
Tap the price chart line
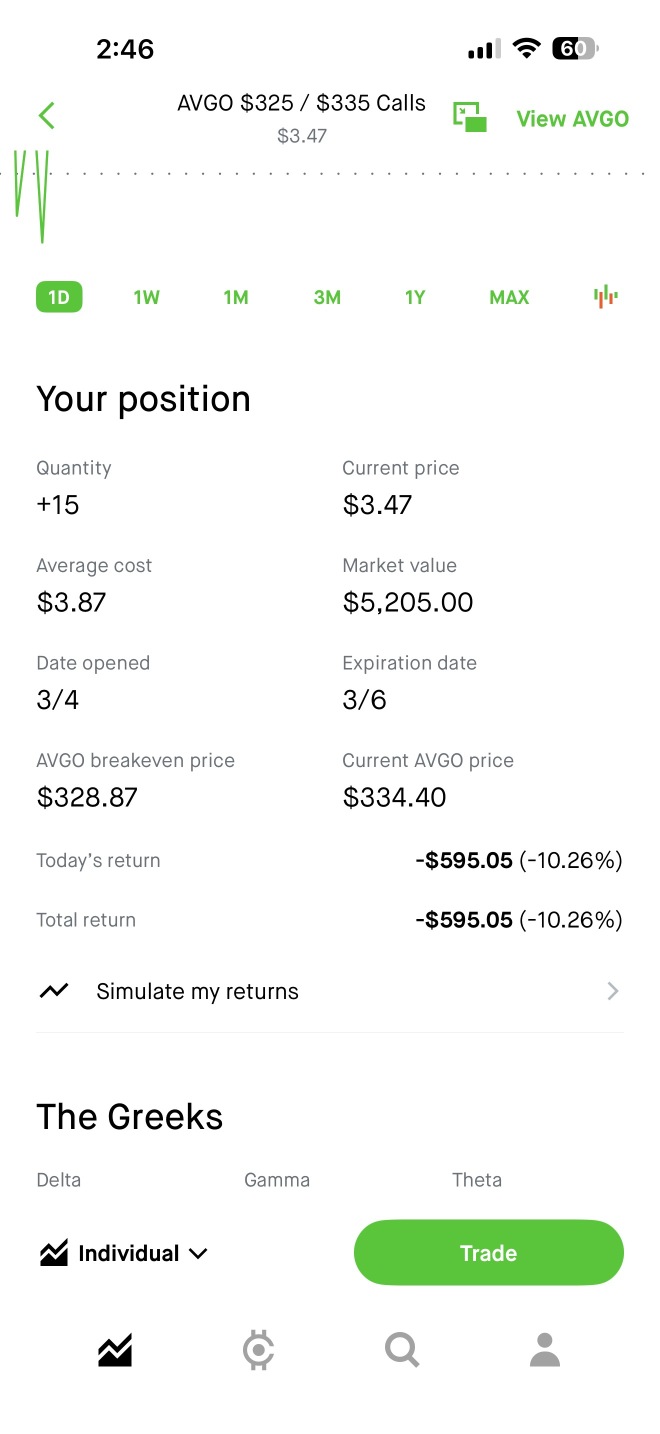(x=30, y=196)
